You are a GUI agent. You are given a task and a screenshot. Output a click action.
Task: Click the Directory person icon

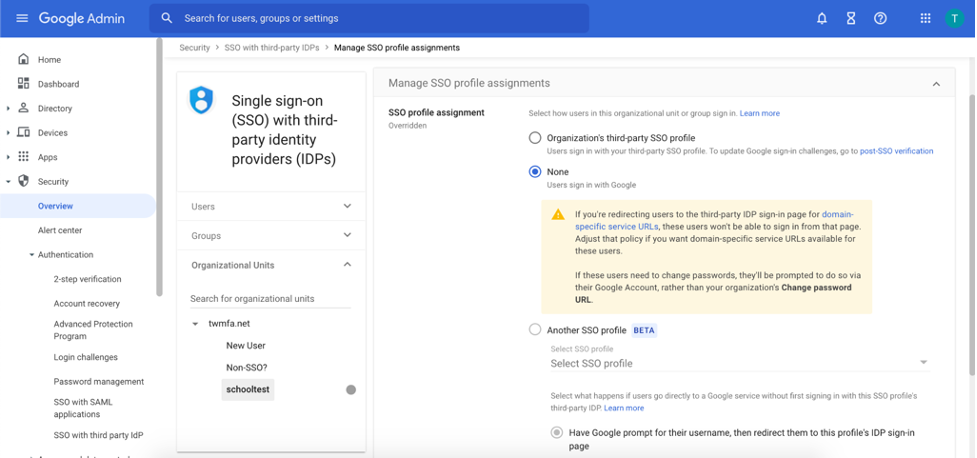coord(24,108)
